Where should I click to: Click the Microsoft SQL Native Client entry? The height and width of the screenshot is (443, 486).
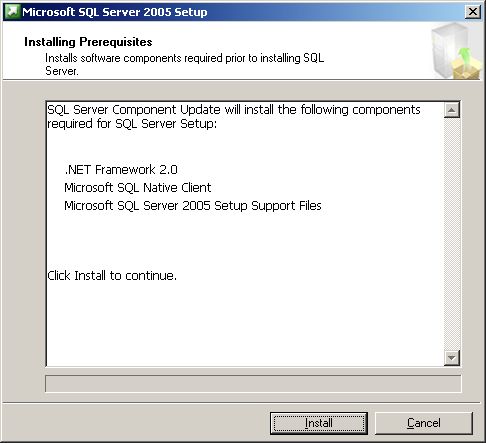138,188
